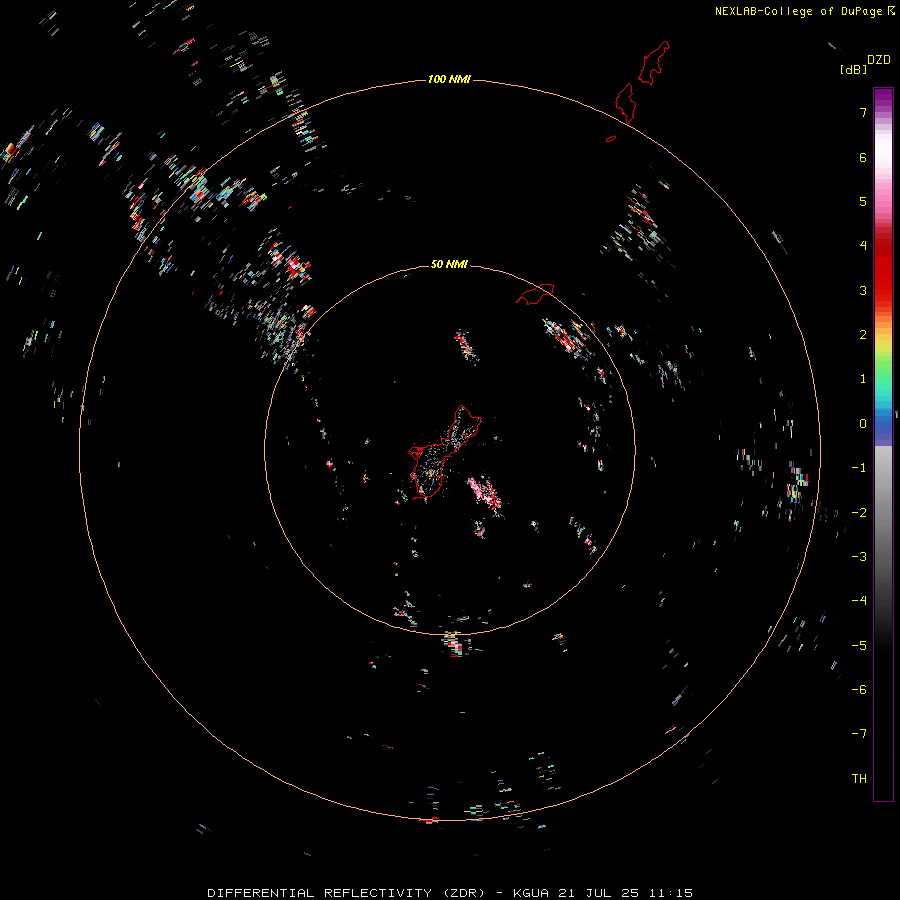This screenshot has height=900, width=900.
Task: Click the -1 value on the color scale
Action: coord(859,468)
